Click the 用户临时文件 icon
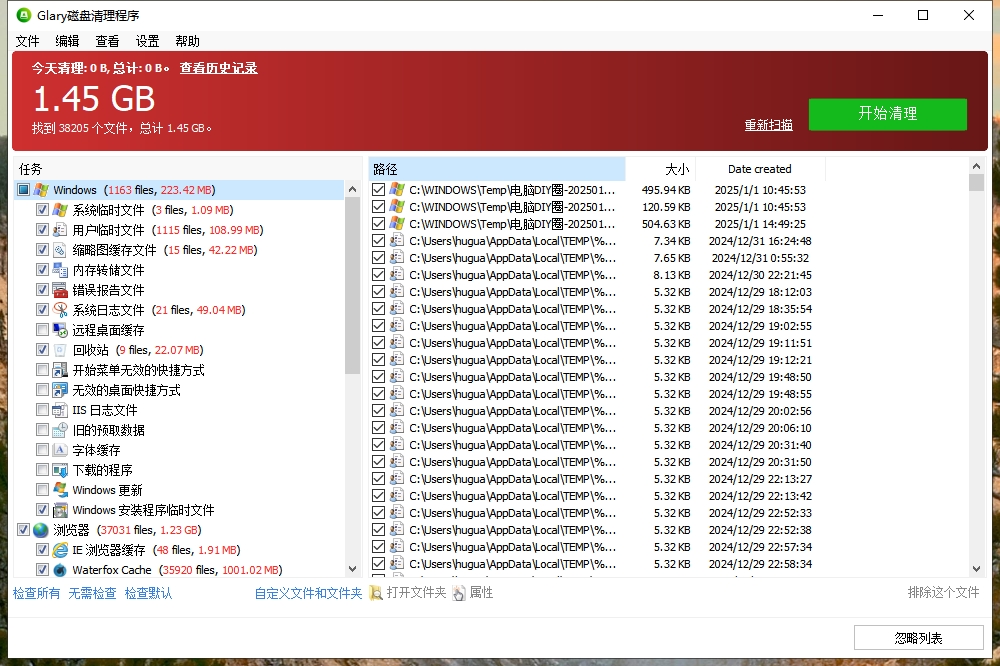This screenshot has width=1000, height=666. (61, 230)
